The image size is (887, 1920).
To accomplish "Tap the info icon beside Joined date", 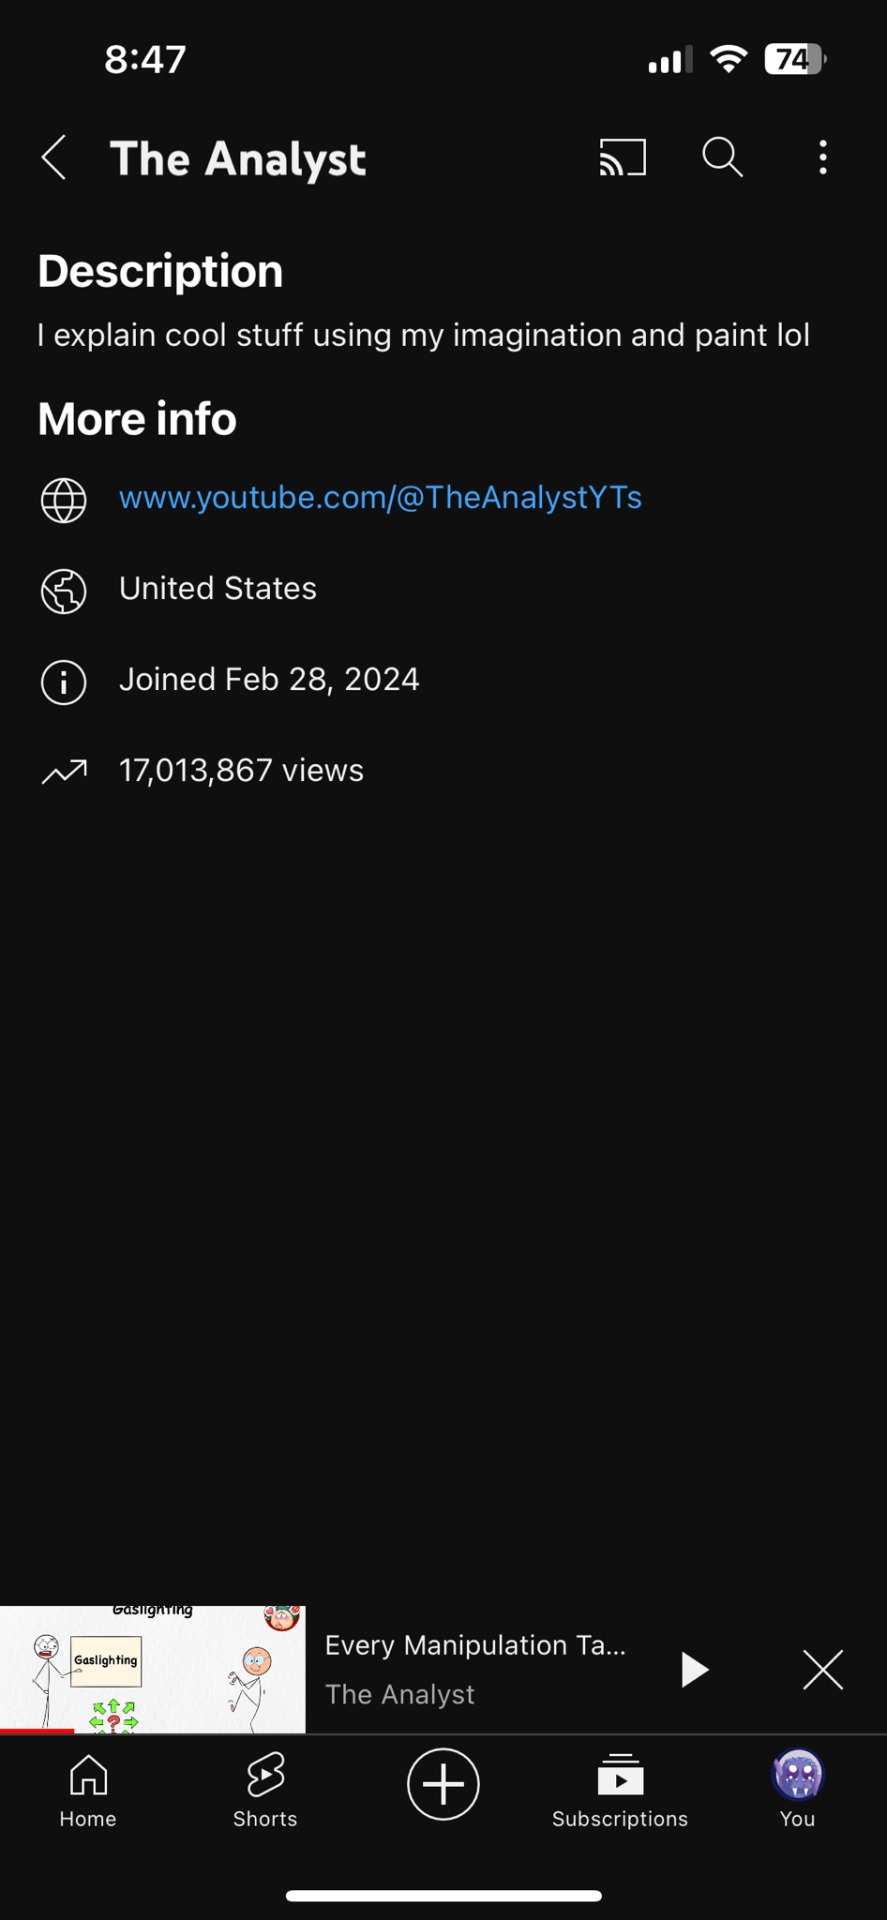I will tap(63, 682).
